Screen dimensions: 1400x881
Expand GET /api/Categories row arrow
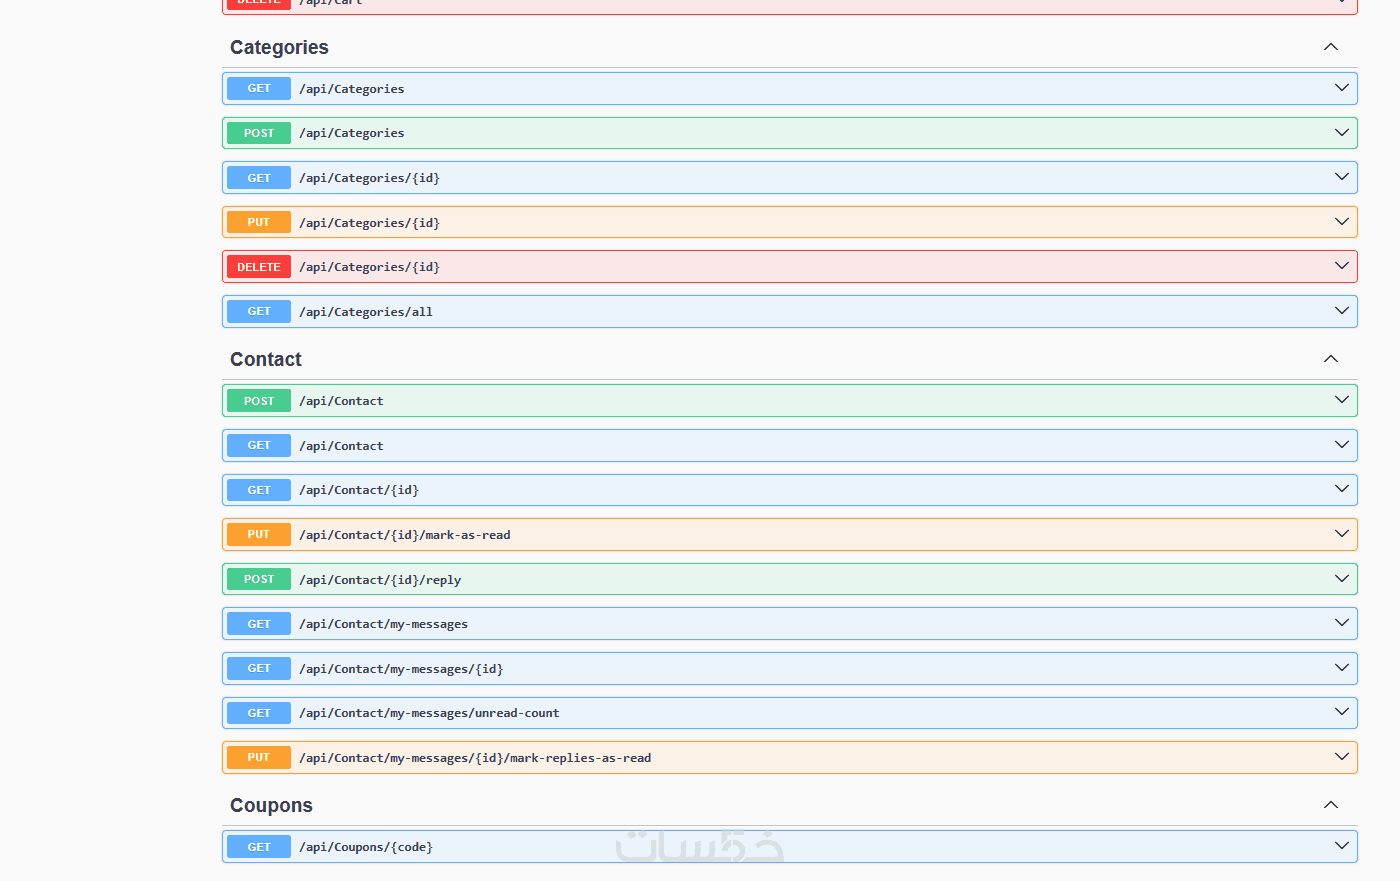click(1342, 88)
